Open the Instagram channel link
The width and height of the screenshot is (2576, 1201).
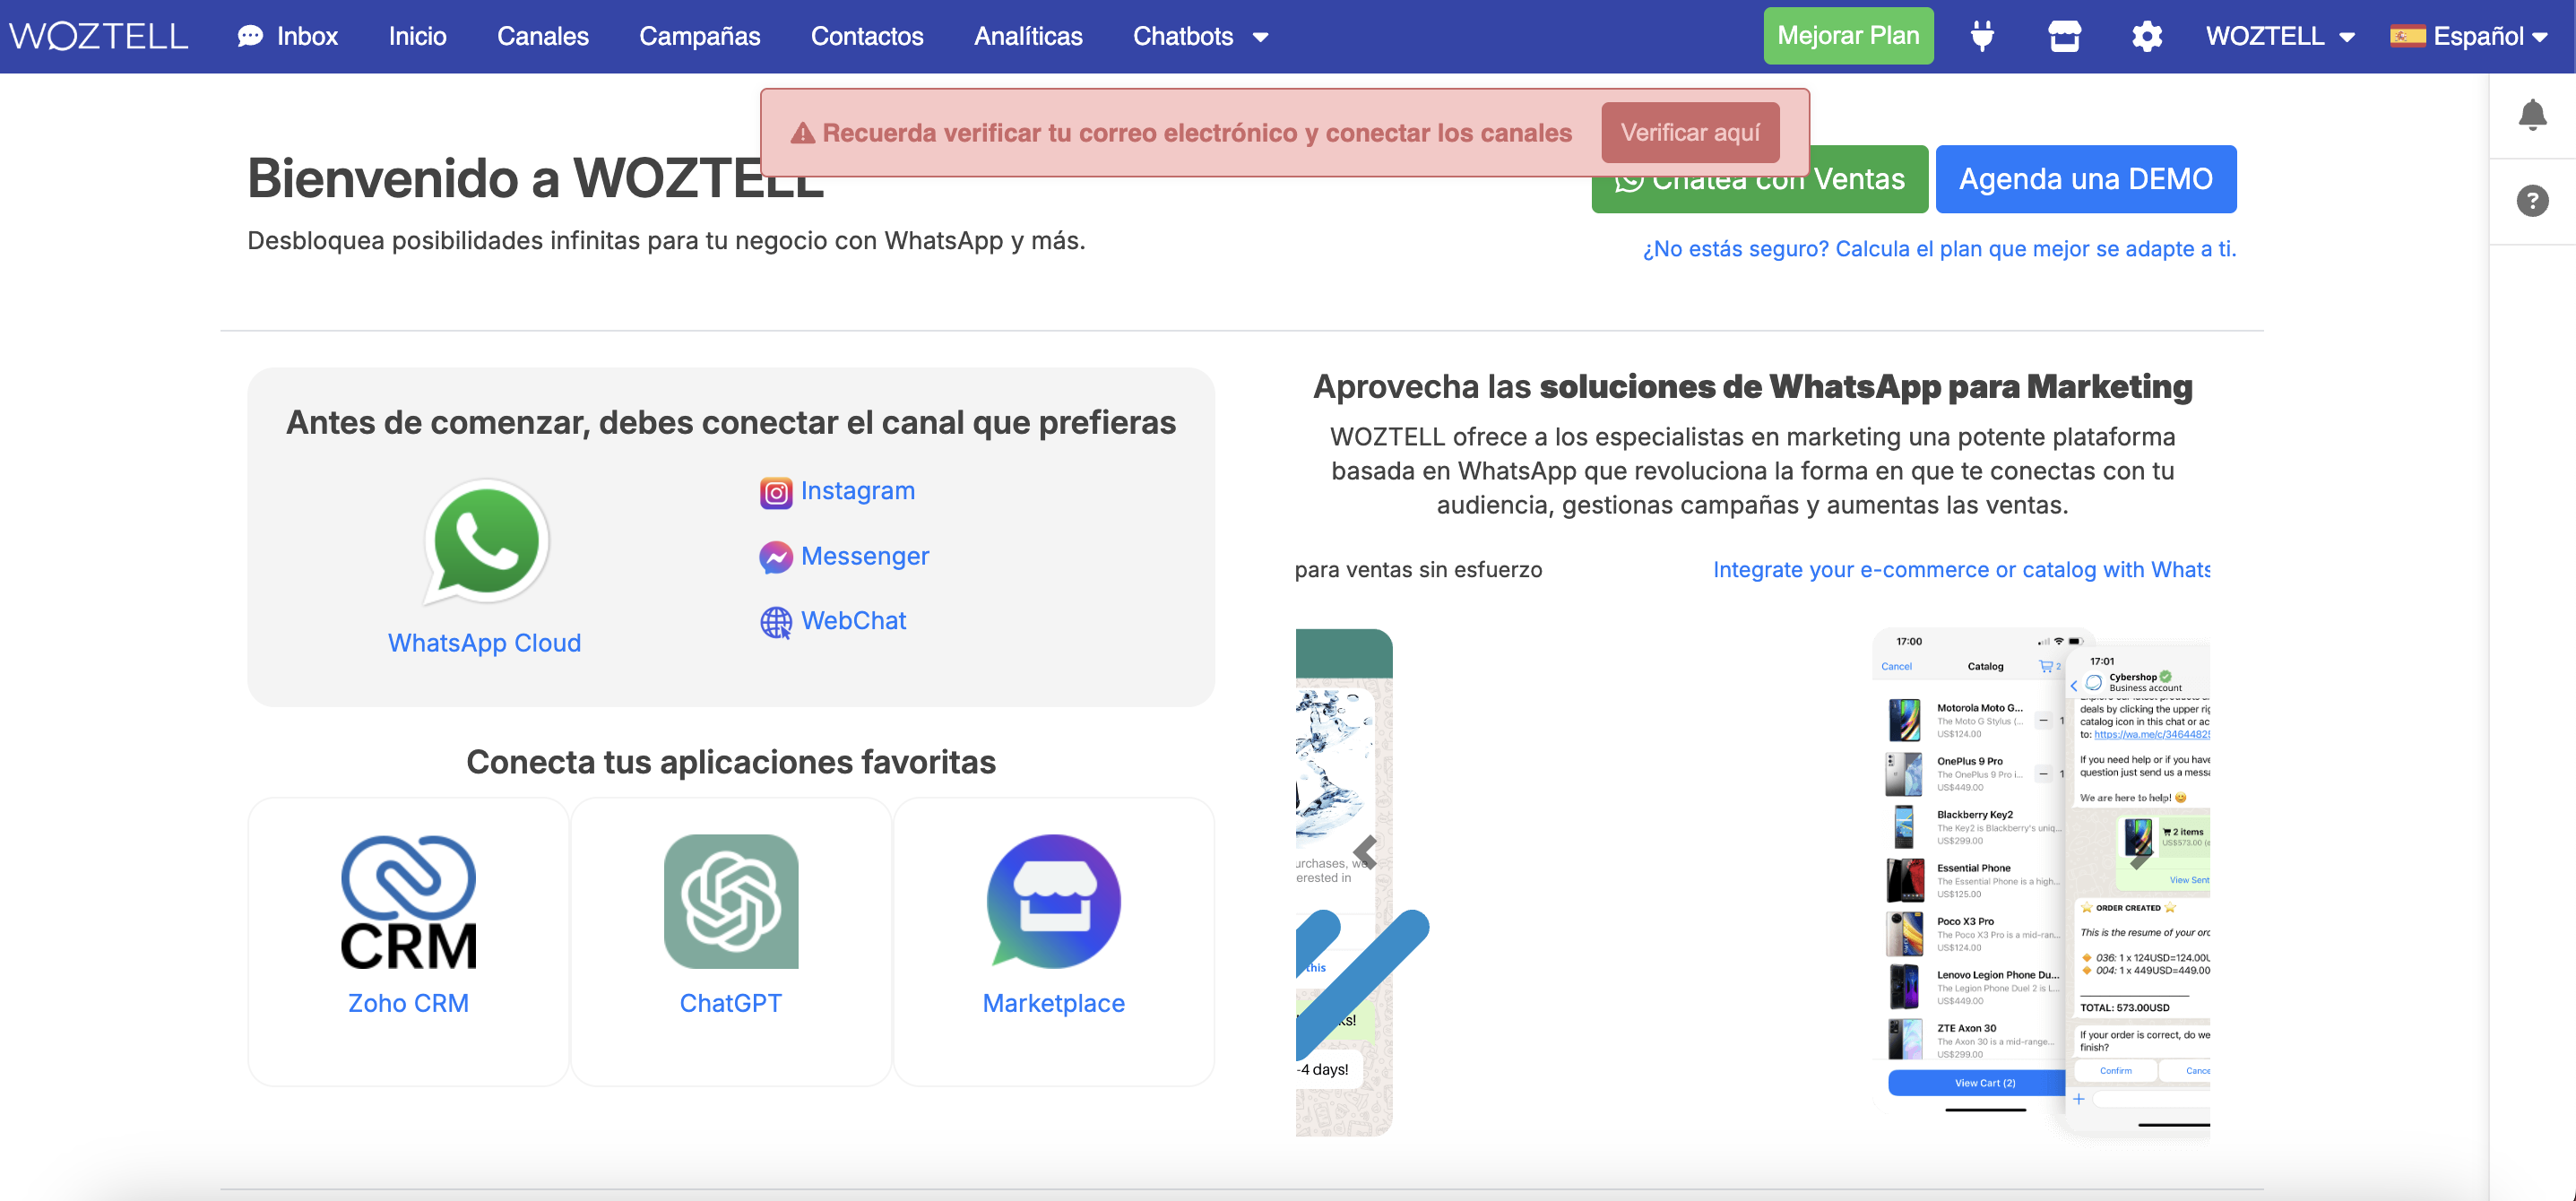point(857,491)
